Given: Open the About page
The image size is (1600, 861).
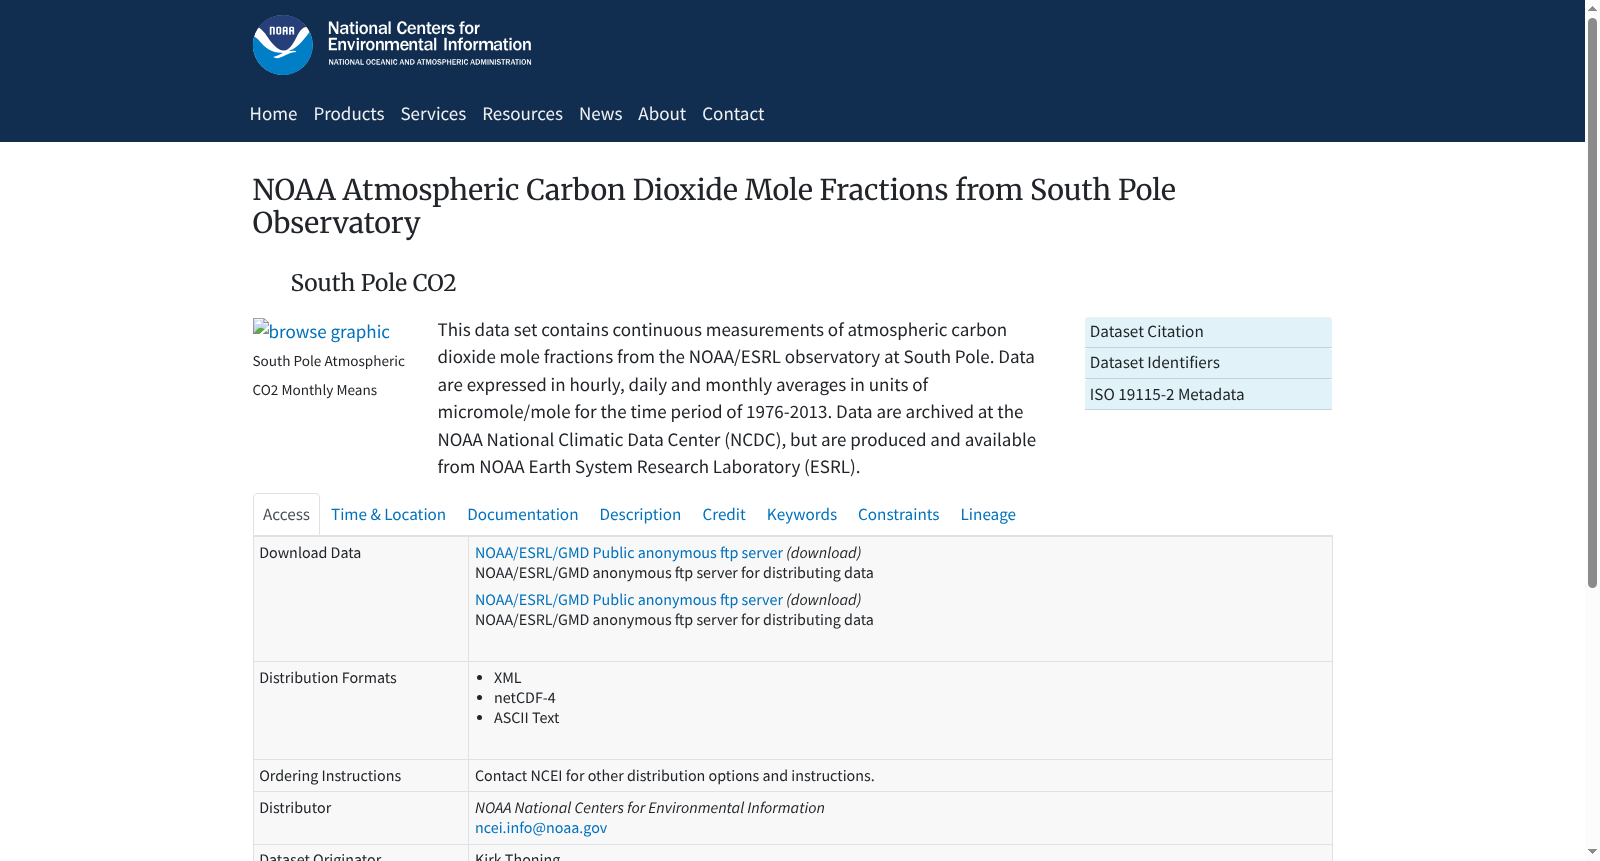Looking at the screenshot, I should coord(662,114).
